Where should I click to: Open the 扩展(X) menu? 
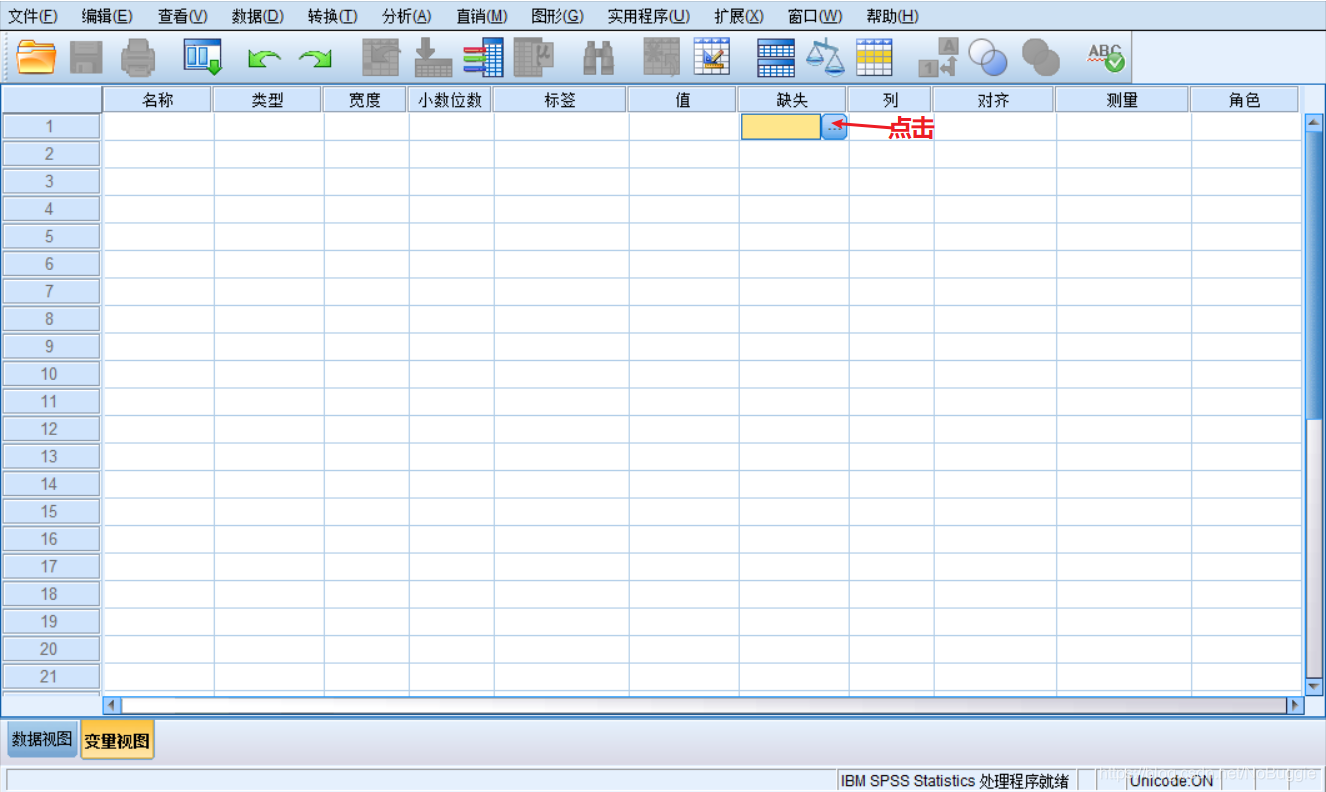pos(739,16)
